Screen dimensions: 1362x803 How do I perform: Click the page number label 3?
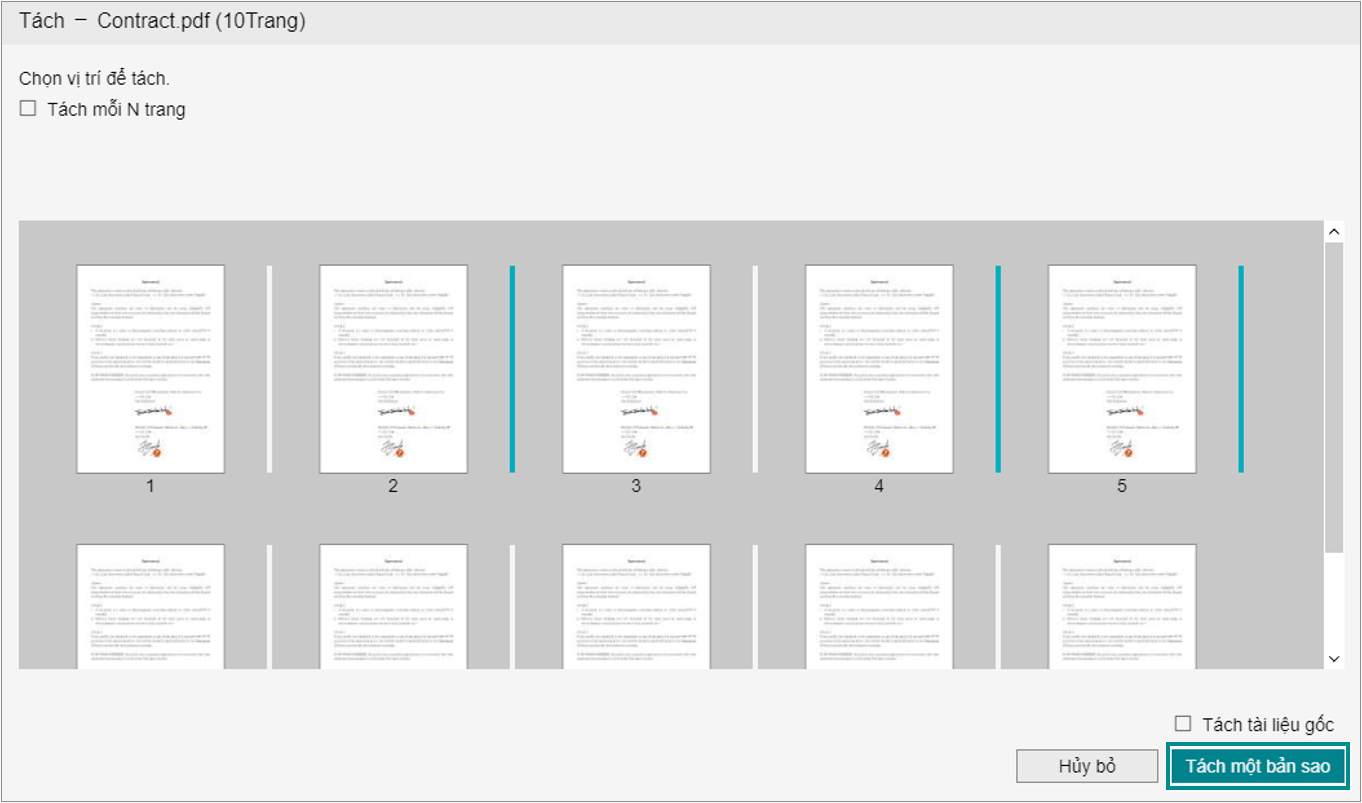click(636, 487)
